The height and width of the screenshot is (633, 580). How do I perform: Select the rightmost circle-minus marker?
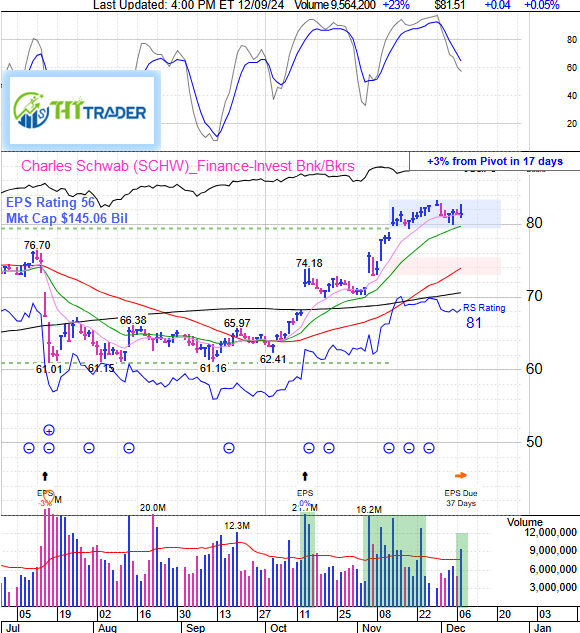click(x=429, y=448)
